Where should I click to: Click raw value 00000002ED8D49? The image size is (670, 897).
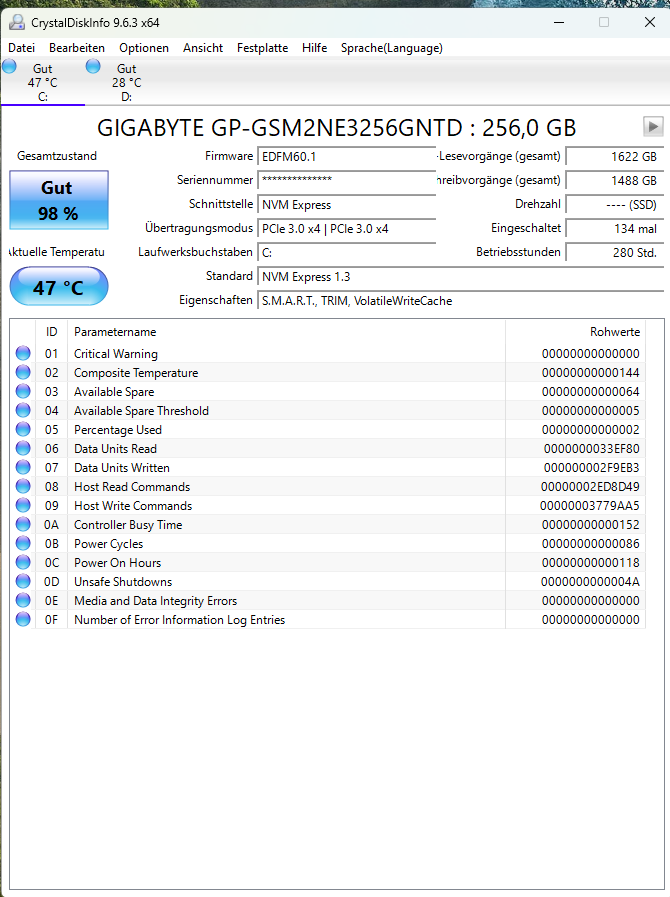pos(590,487)
